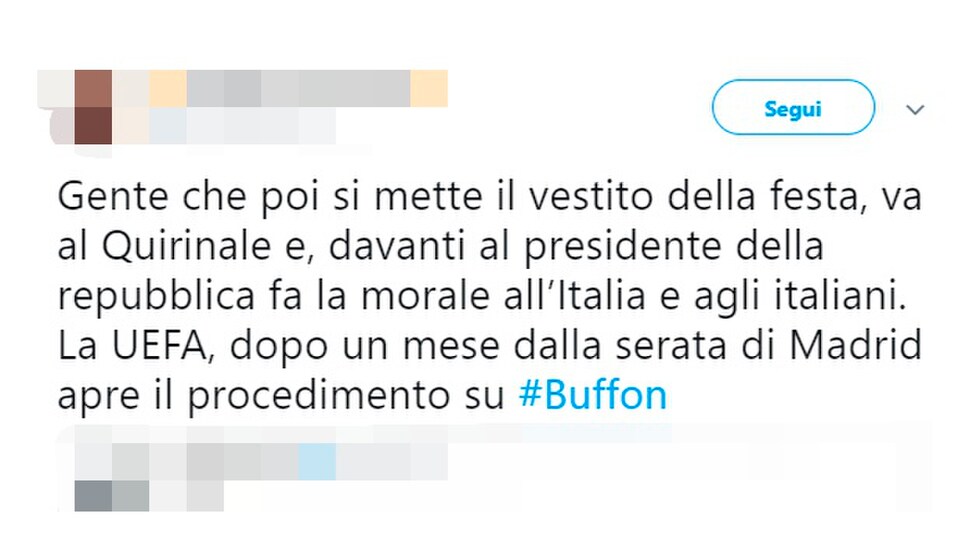
Task: Open the tweet options chevron menu
Action: tap(914, 110)
